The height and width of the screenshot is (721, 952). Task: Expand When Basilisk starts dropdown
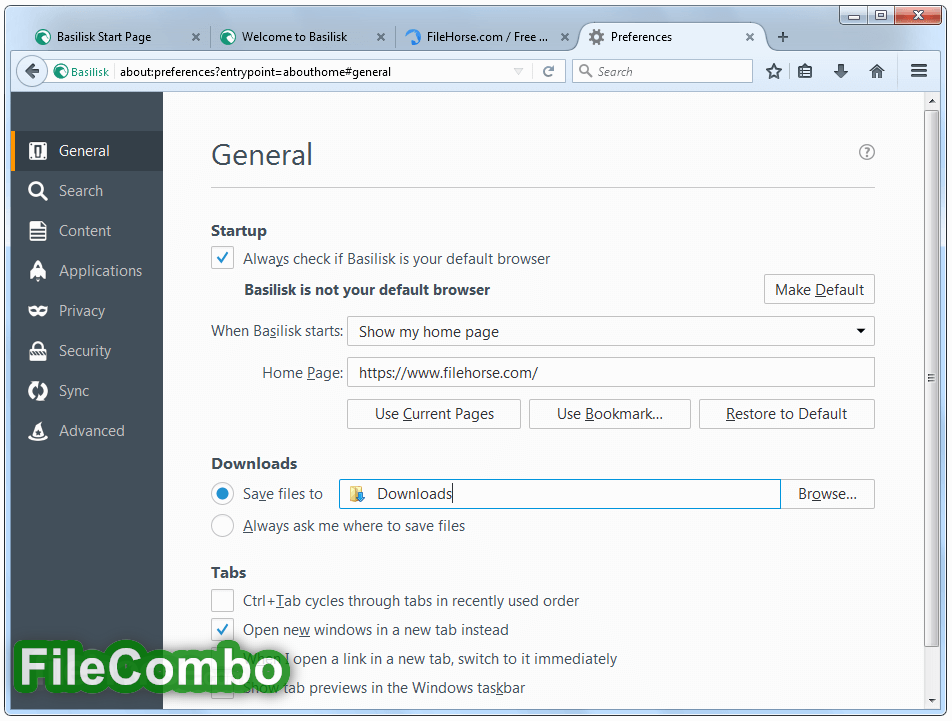[x=611, y=331]
